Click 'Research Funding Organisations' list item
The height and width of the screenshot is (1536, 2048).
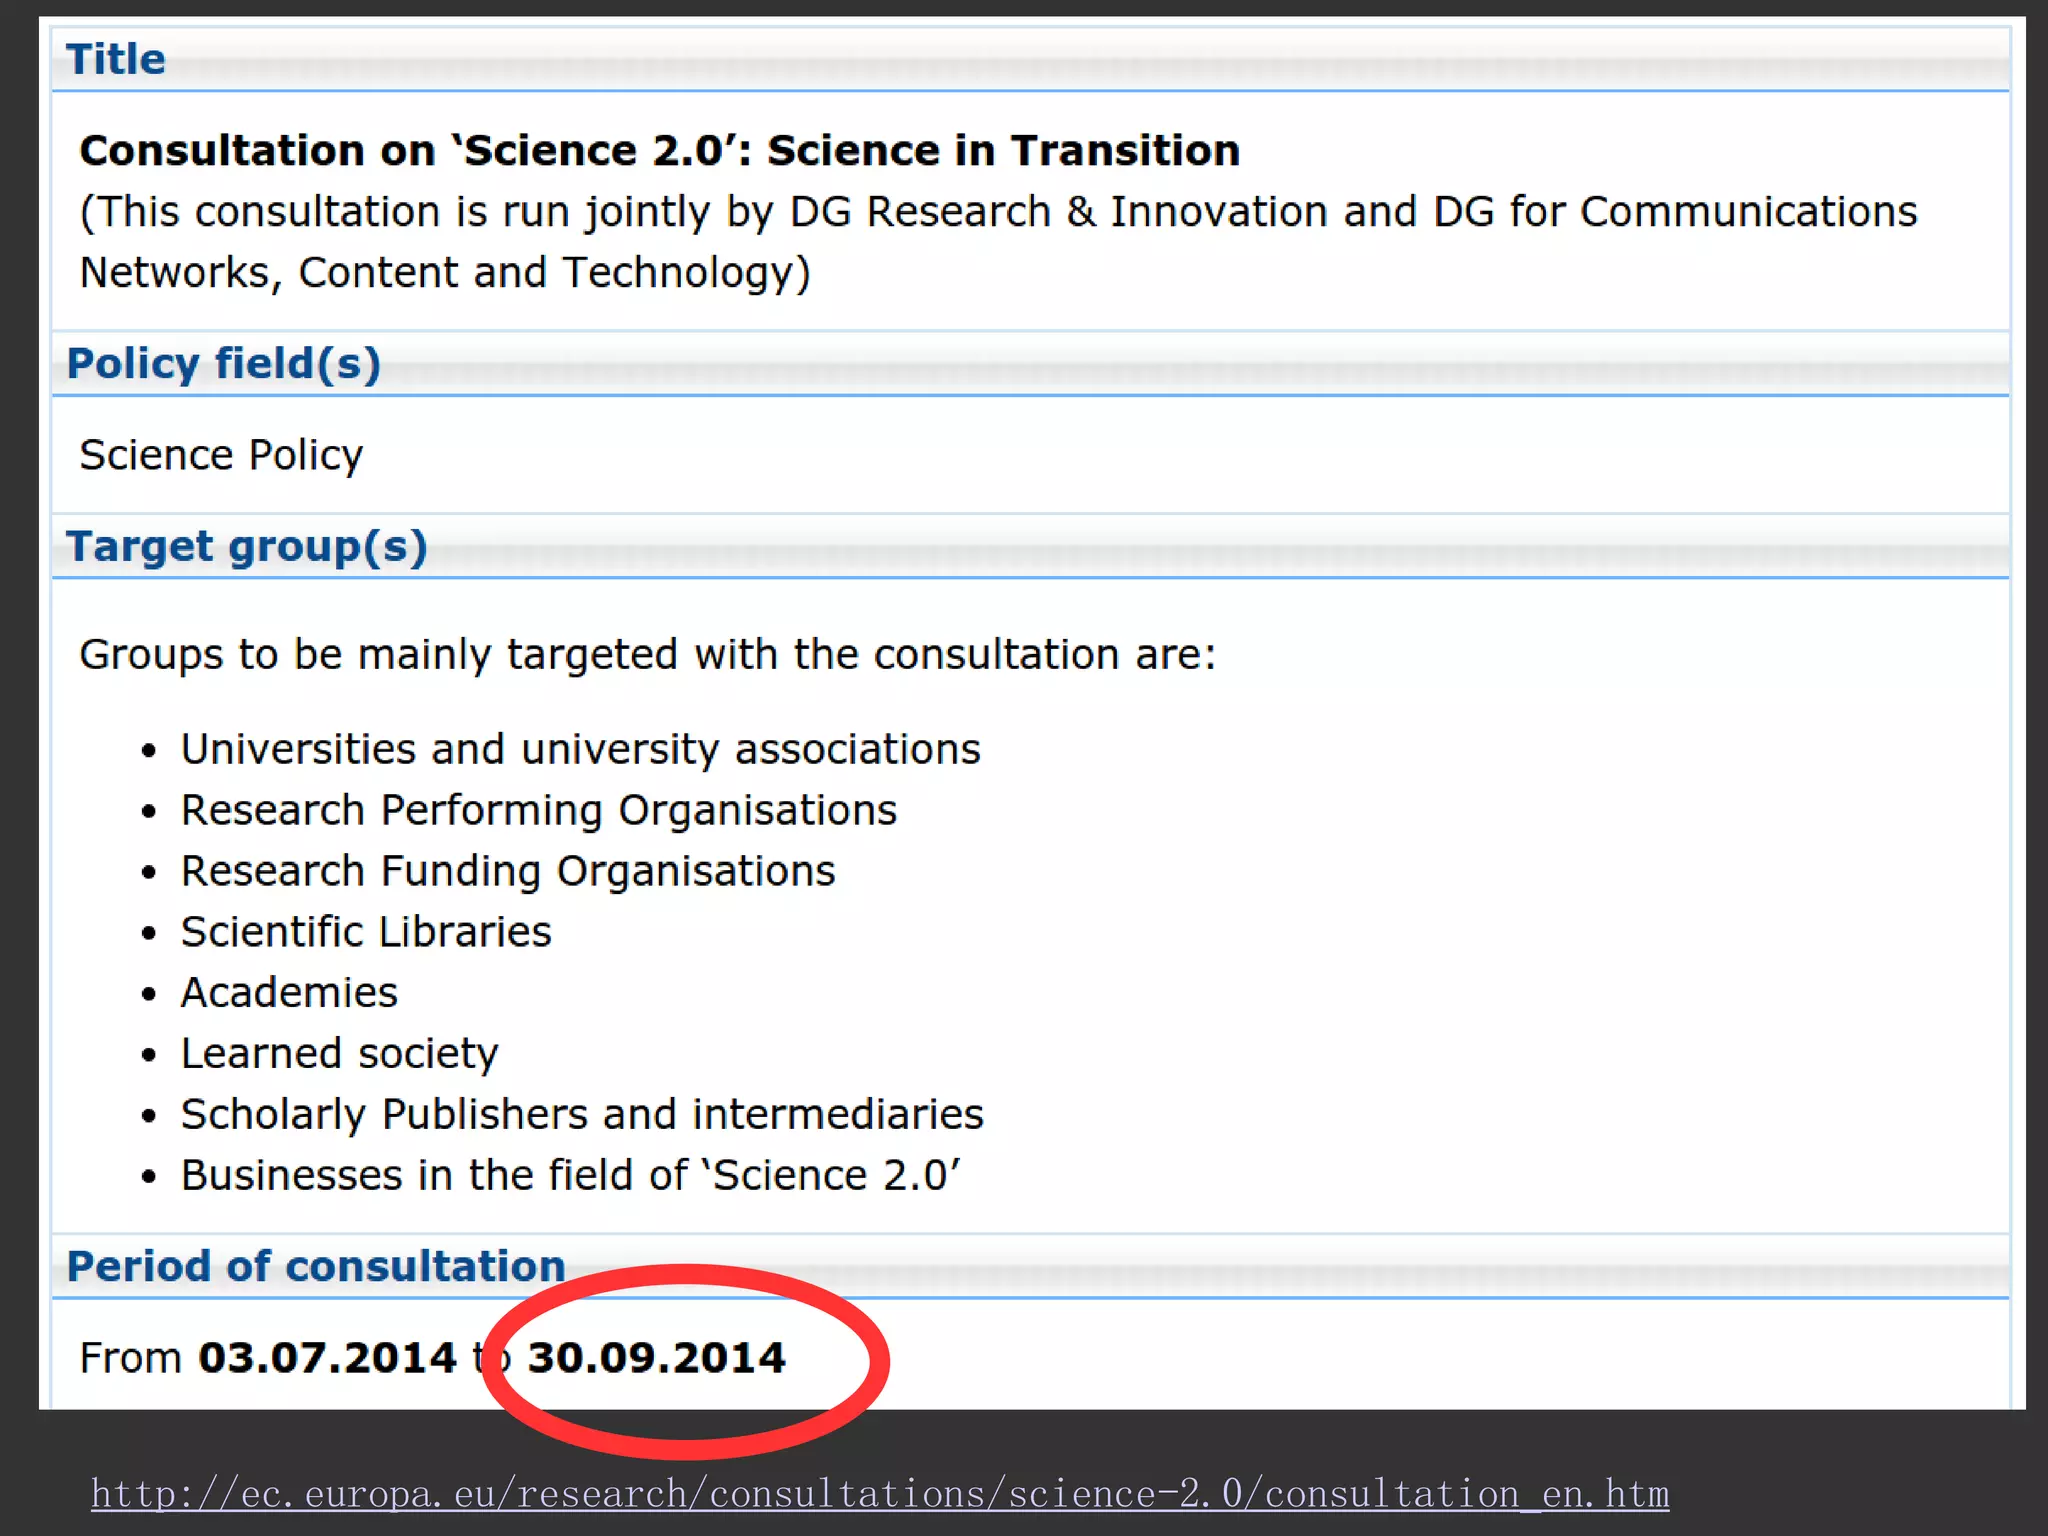coord(508,871)
